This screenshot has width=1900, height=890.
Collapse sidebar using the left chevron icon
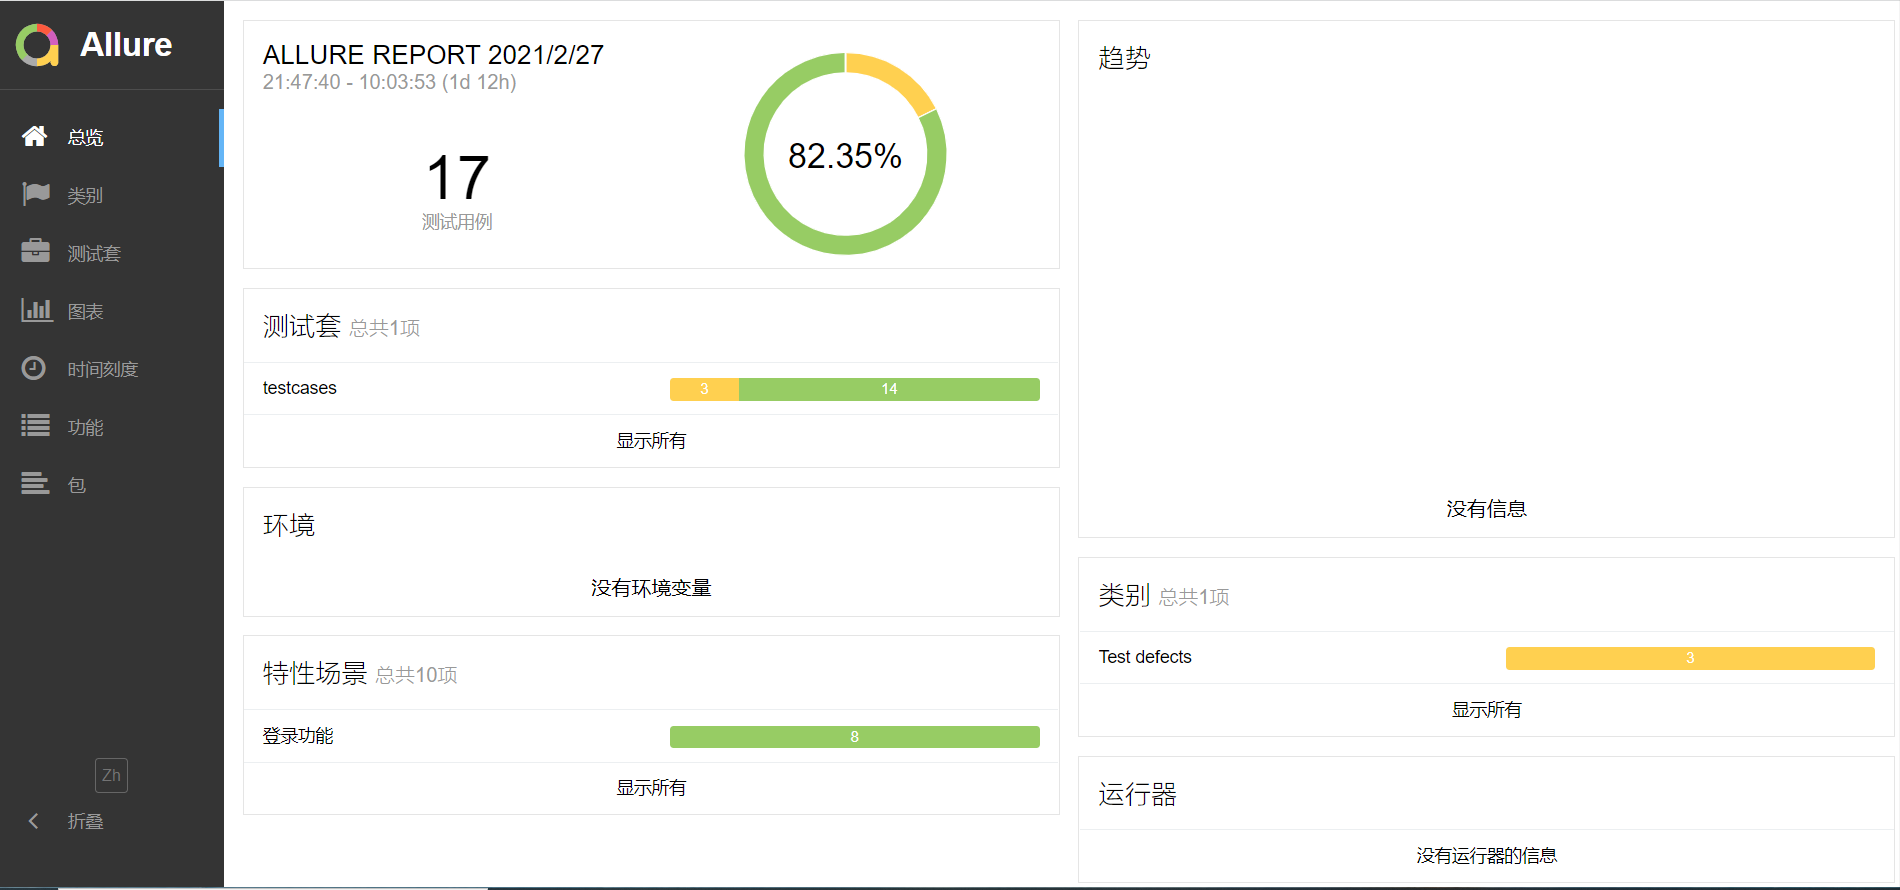pyautogui.click(x=34, y=821)
